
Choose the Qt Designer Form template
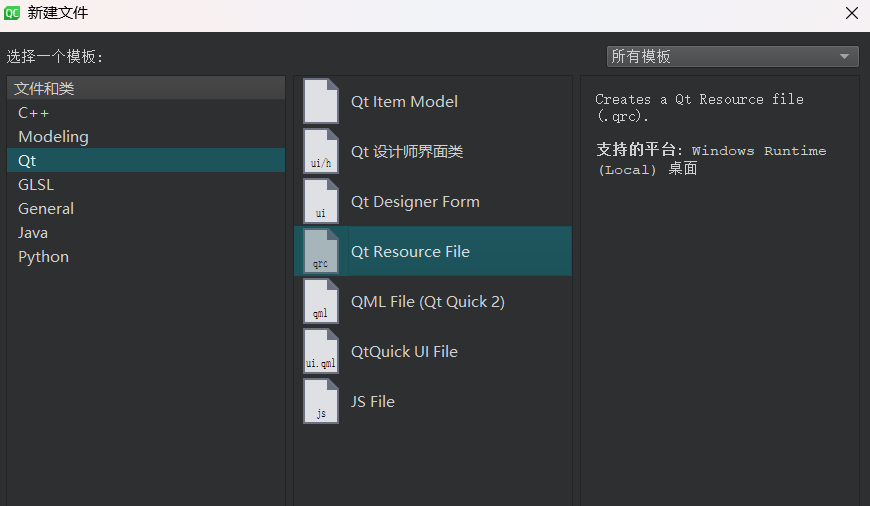[x=433, y=201]
